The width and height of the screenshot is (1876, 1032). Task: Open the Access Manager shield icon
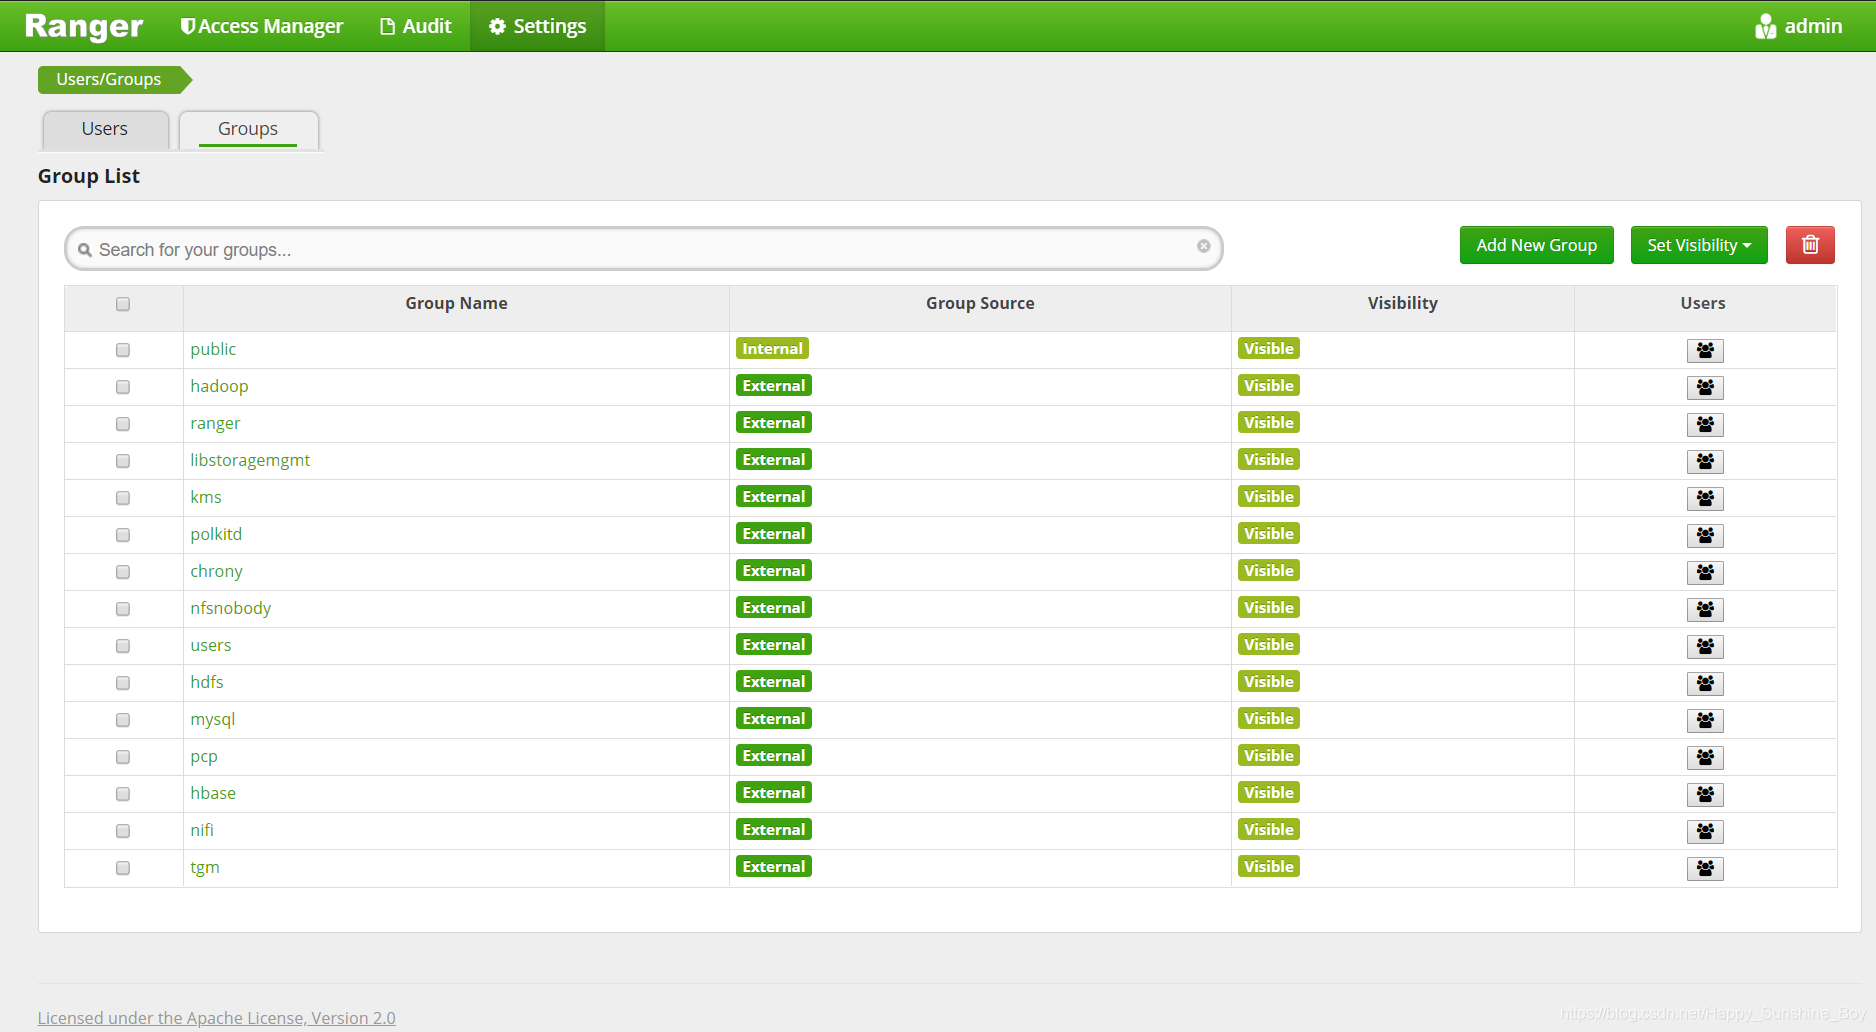(x=187, y=25)
